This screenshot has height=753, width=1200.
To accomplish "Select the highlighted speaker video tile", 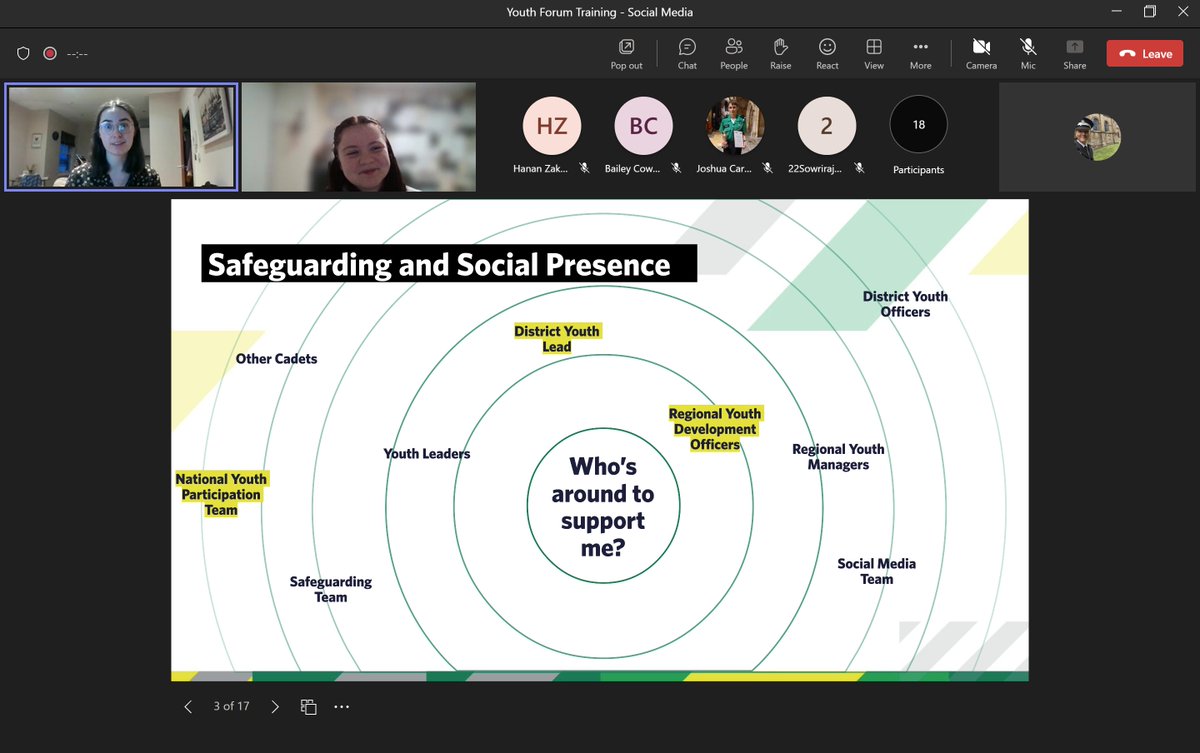I will (121, 137).
